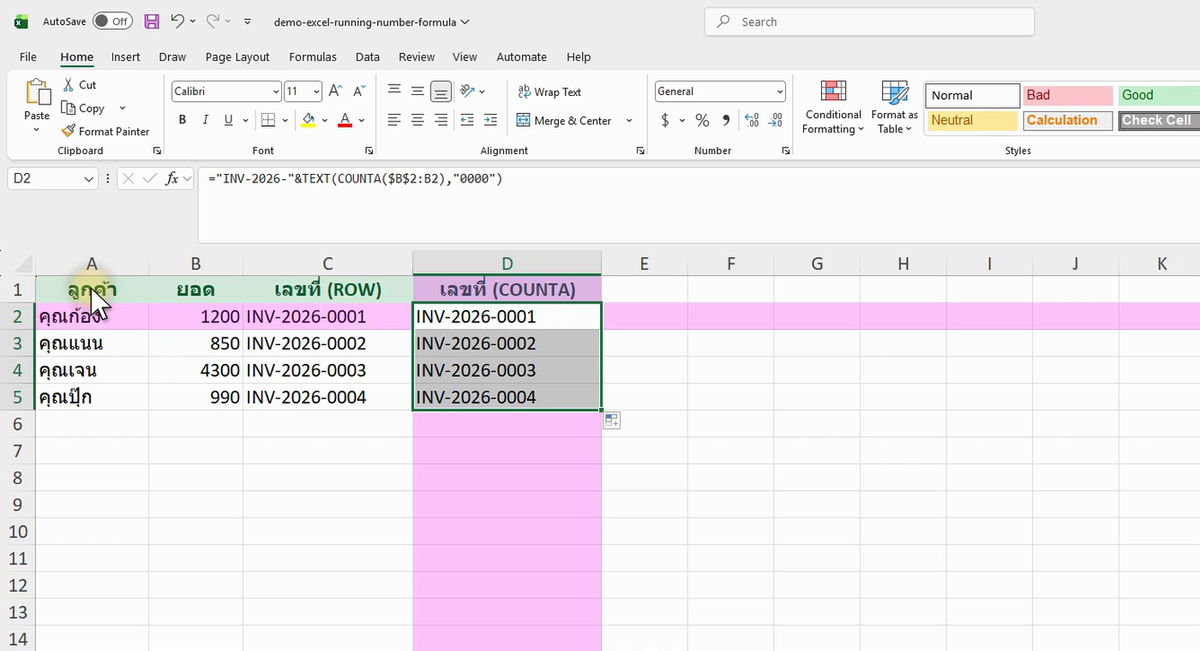
Task: Increase font size with larger A icon
Action: [x=336, y=91]
